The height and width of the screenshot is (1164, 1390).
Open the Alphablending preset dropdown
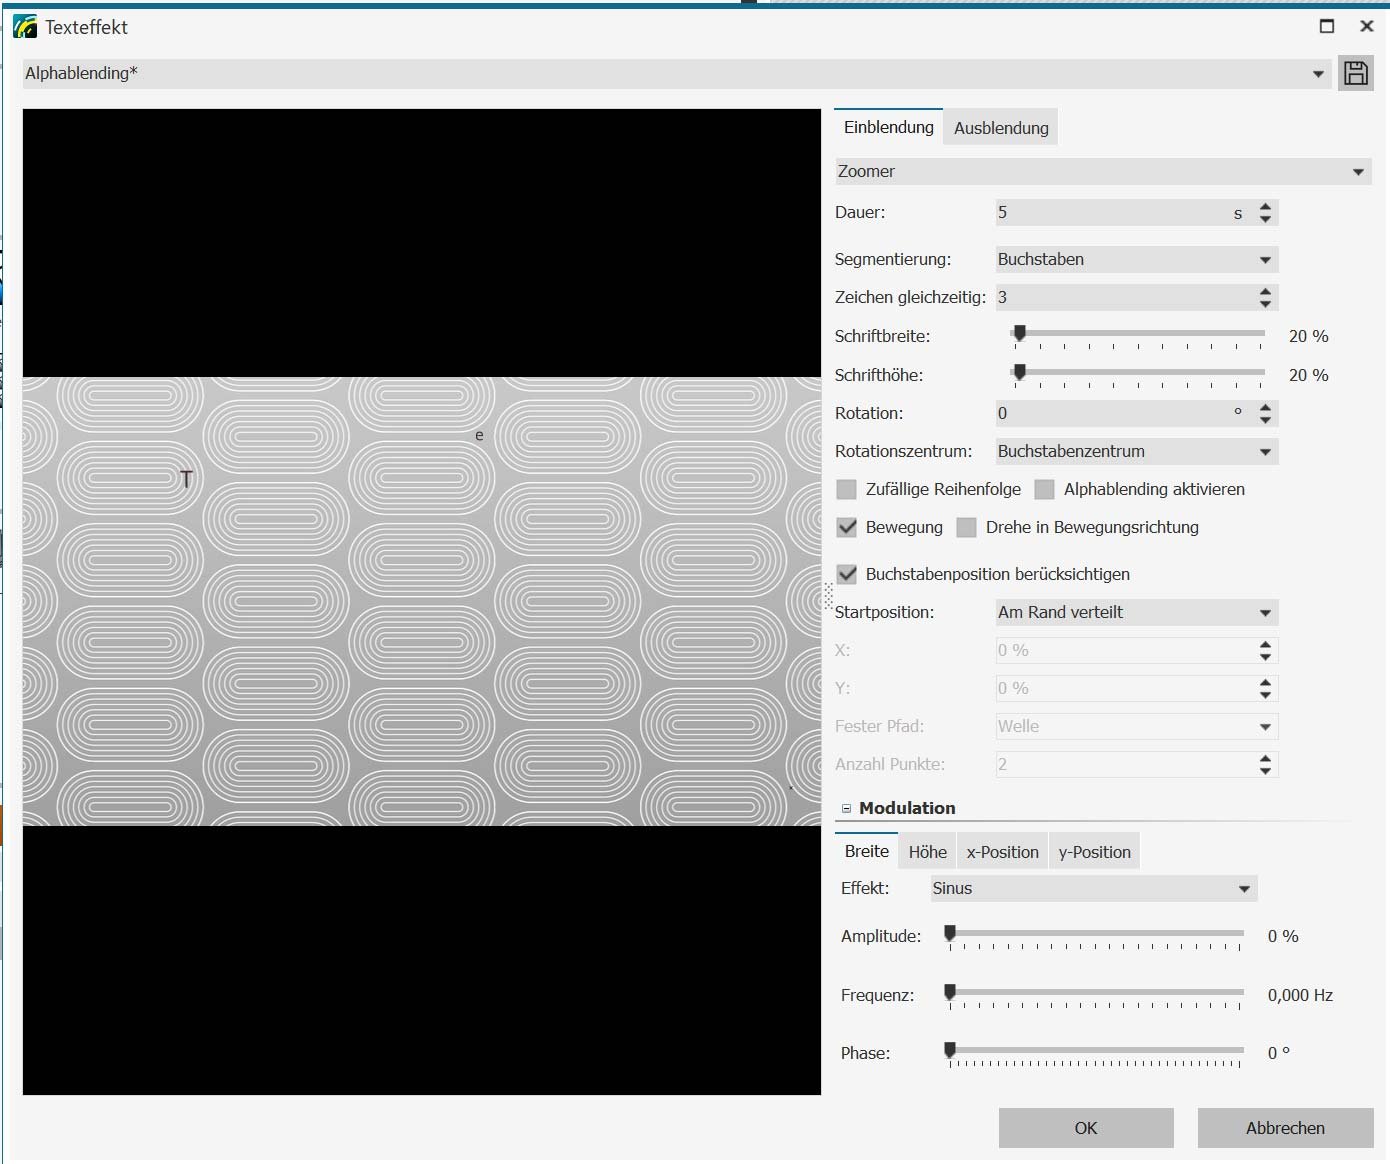(x=1318, y=74)
